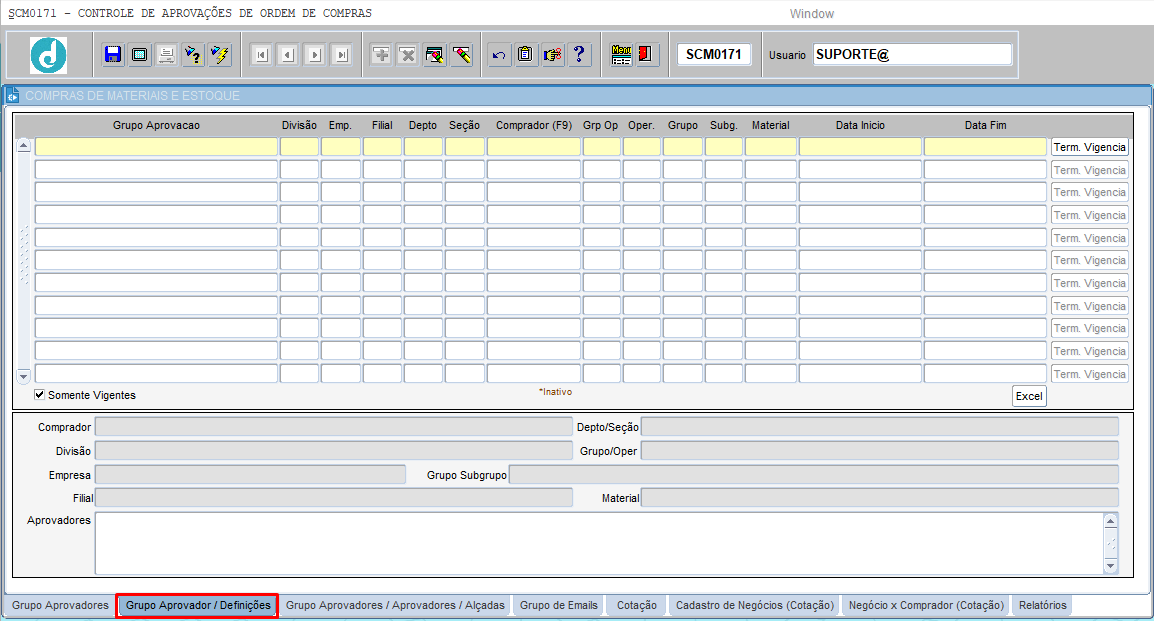Click the Save diskette icon
The height and width of the screenshot is (621, 1154).
coord(113,54)
